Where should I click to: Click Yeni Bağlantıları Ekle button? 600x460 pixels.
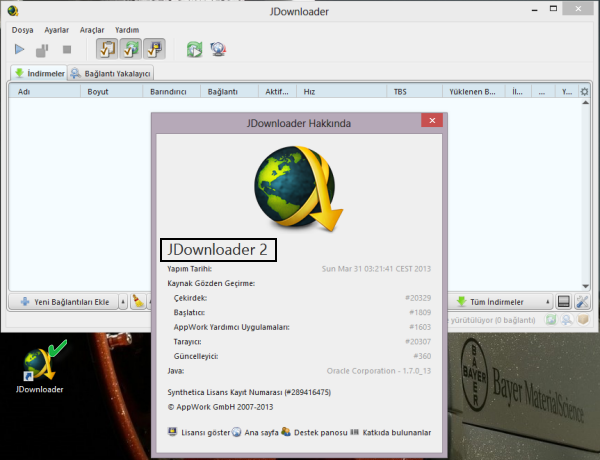click(64, 302)
